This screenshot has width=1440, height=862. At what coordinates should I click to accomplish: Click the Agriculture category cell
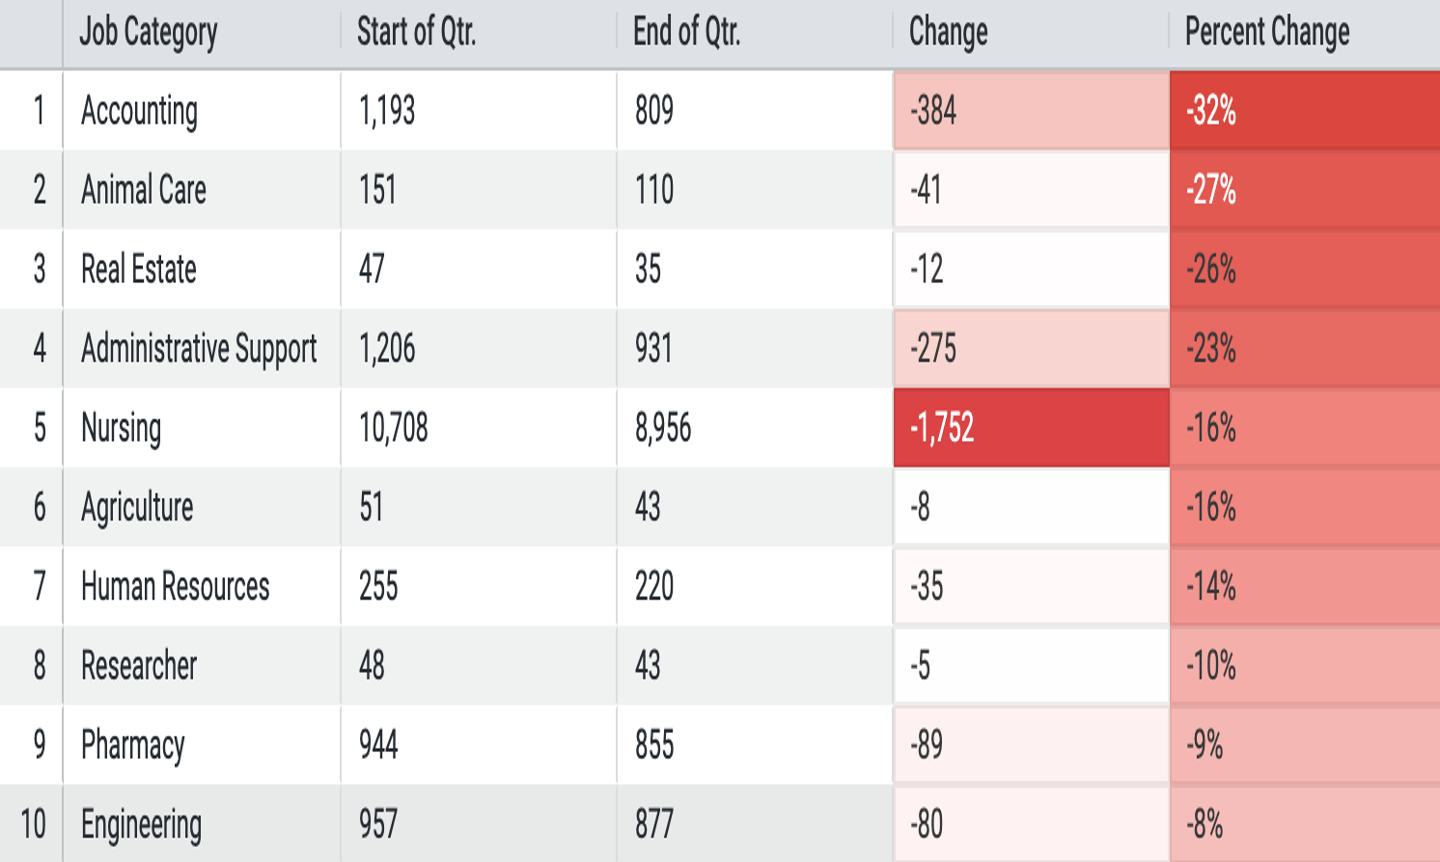[x=201, y=507]
